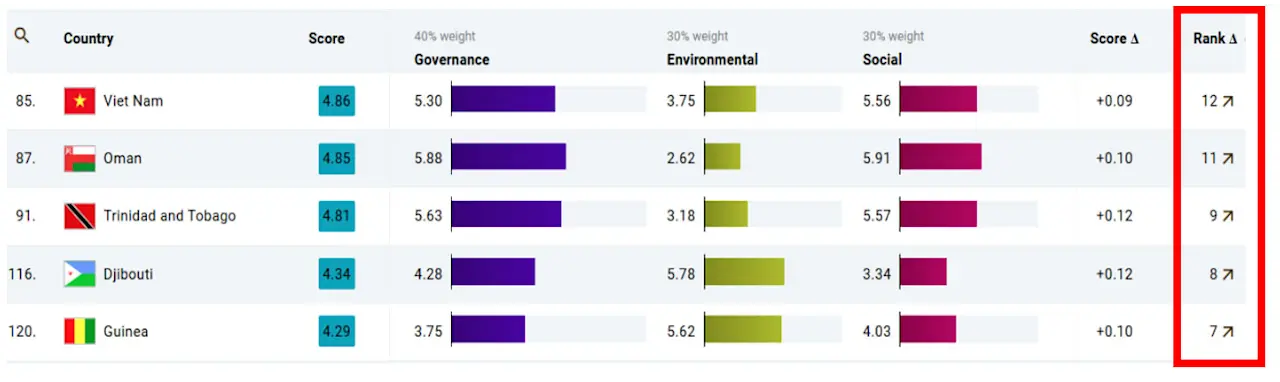
Task: Sort by Score Δ column header
Action: tap(1114, 38)
